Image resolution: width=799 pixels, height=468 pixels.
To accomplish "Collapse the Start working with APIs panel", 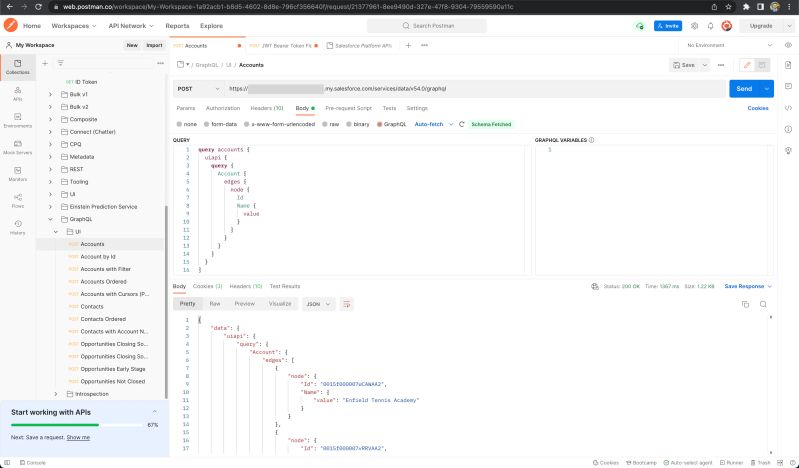I will coord(154,412).
